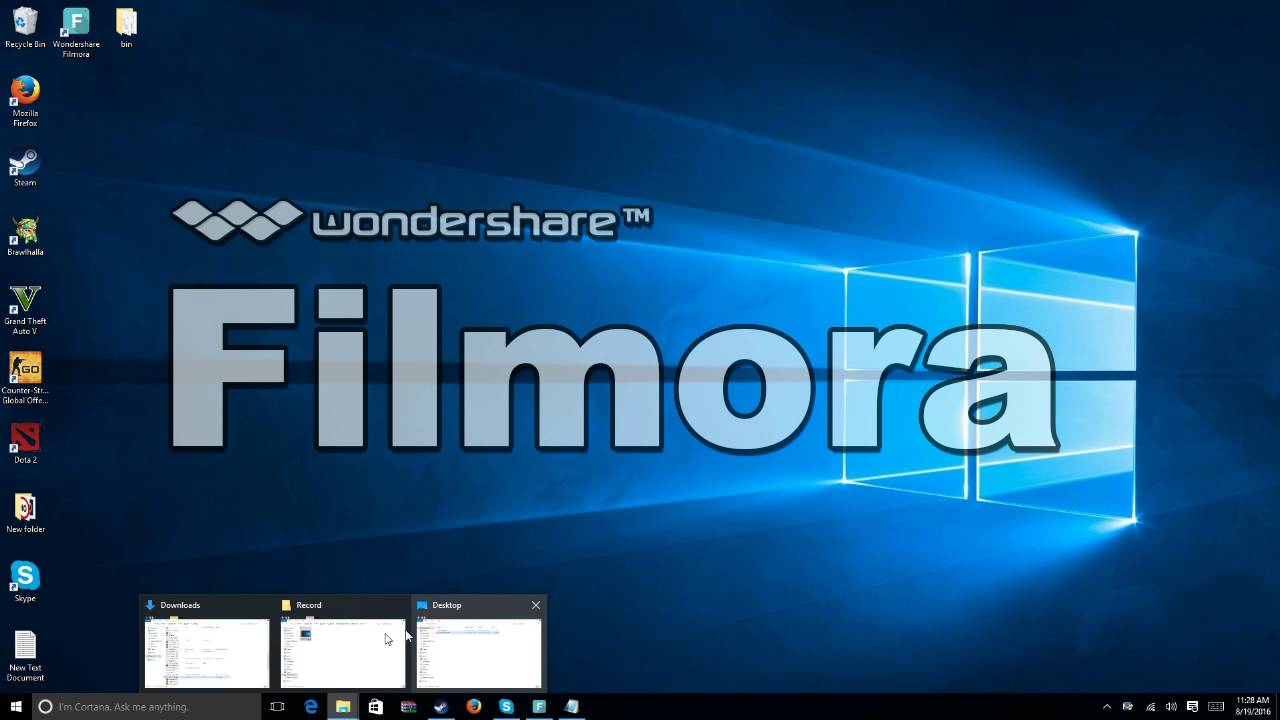The image size is (1280, 720).
Task: Open Steam from the taskbar
Action: 441,706
